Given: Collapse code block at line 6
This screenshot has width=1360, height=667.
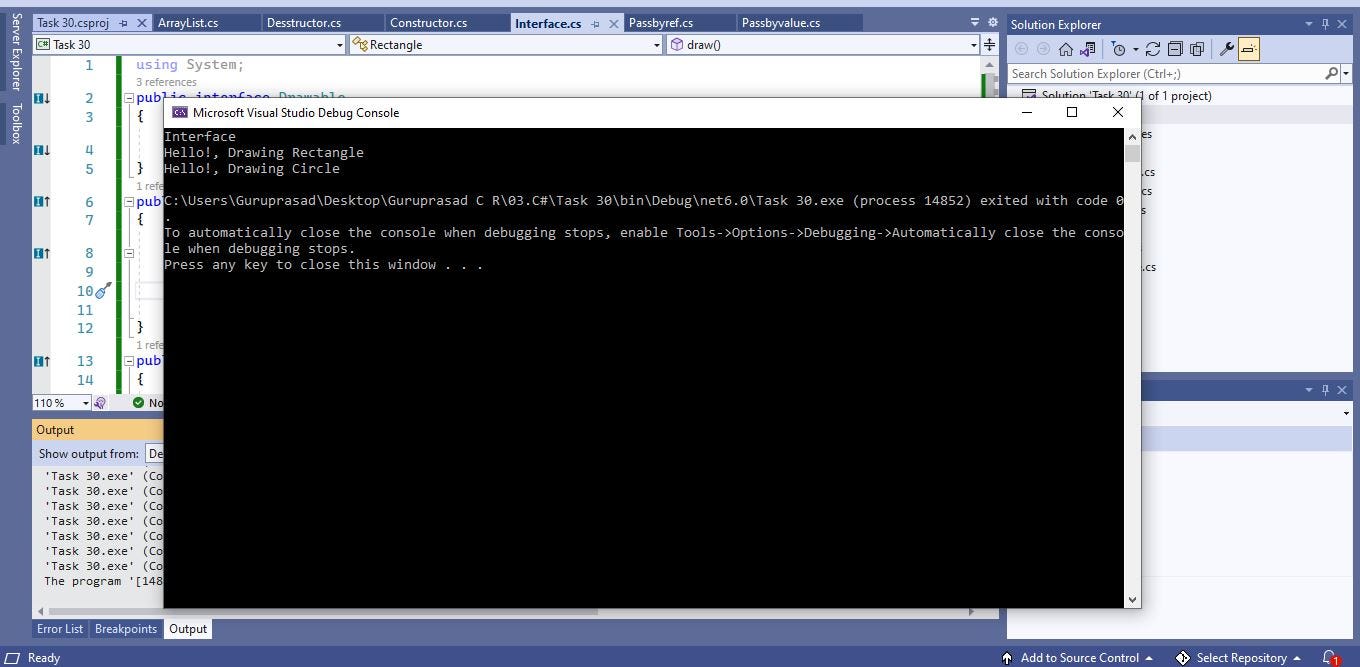Looking at the screenshot, I should tap(128, 202).
